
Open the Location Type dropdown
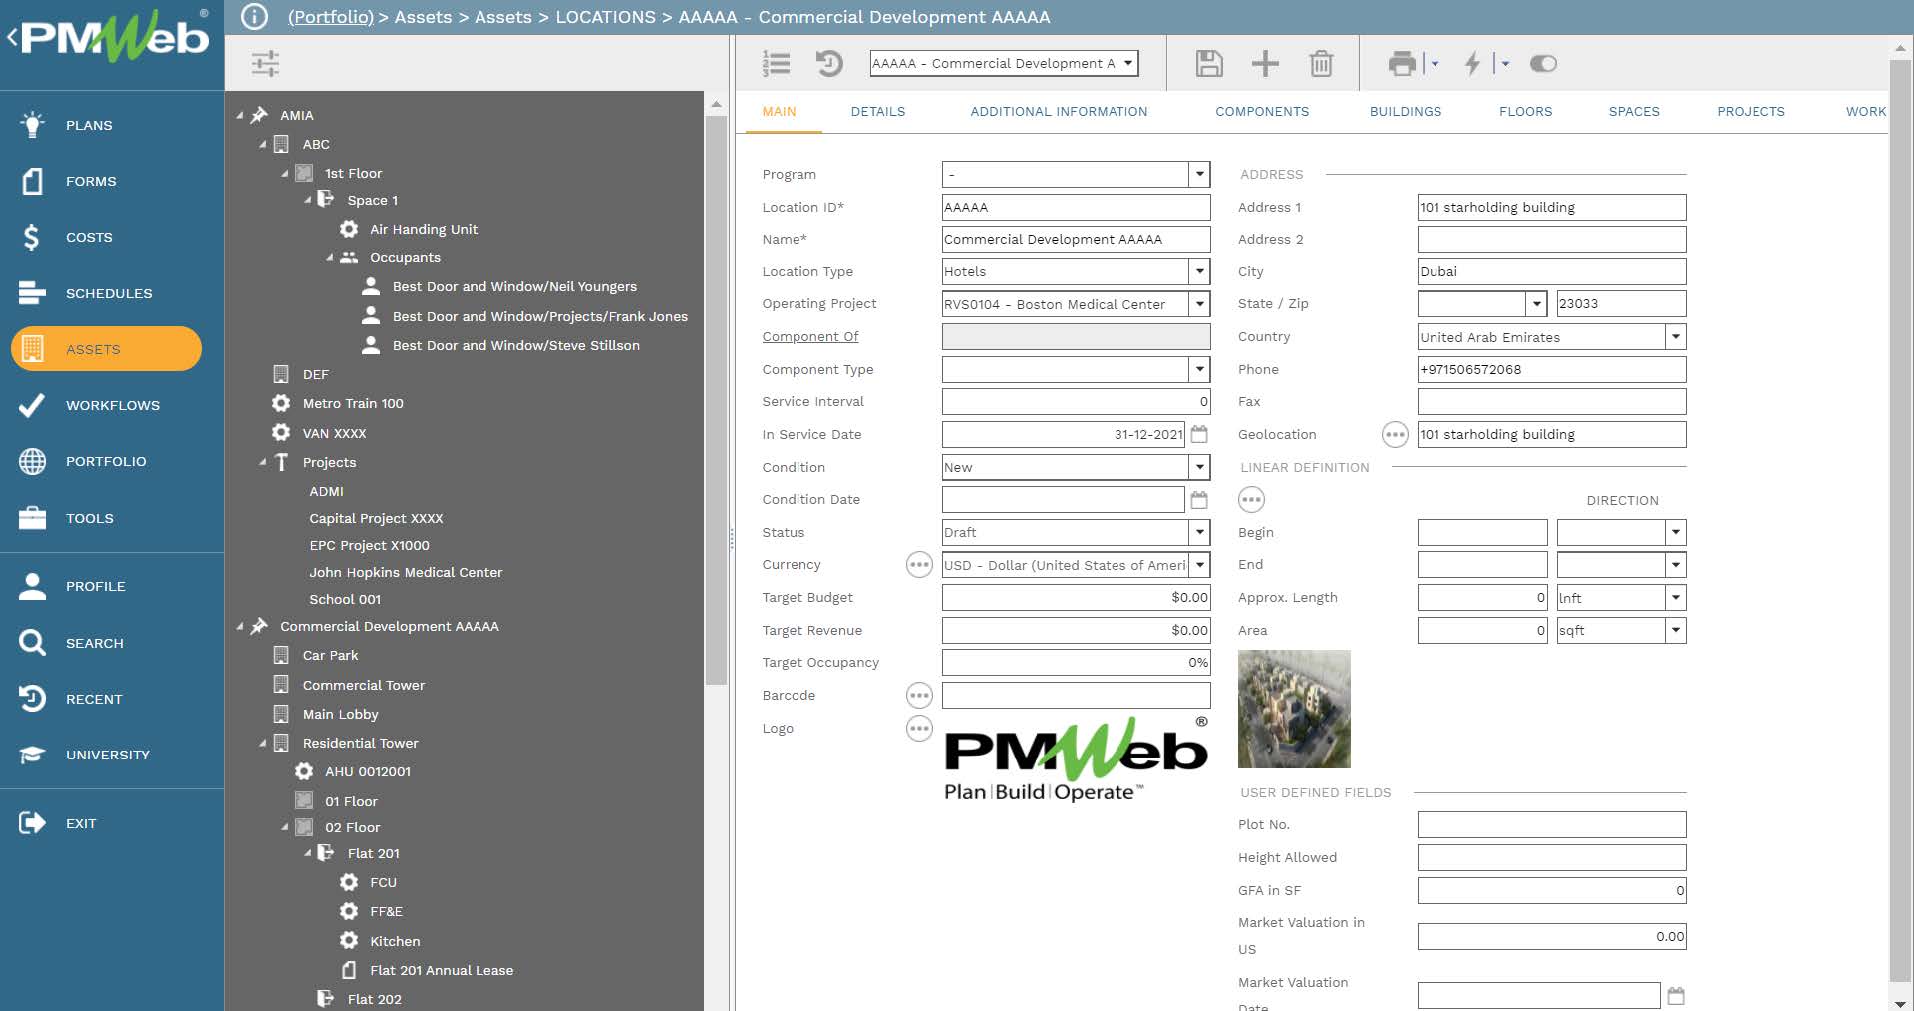pos(1199,272)
